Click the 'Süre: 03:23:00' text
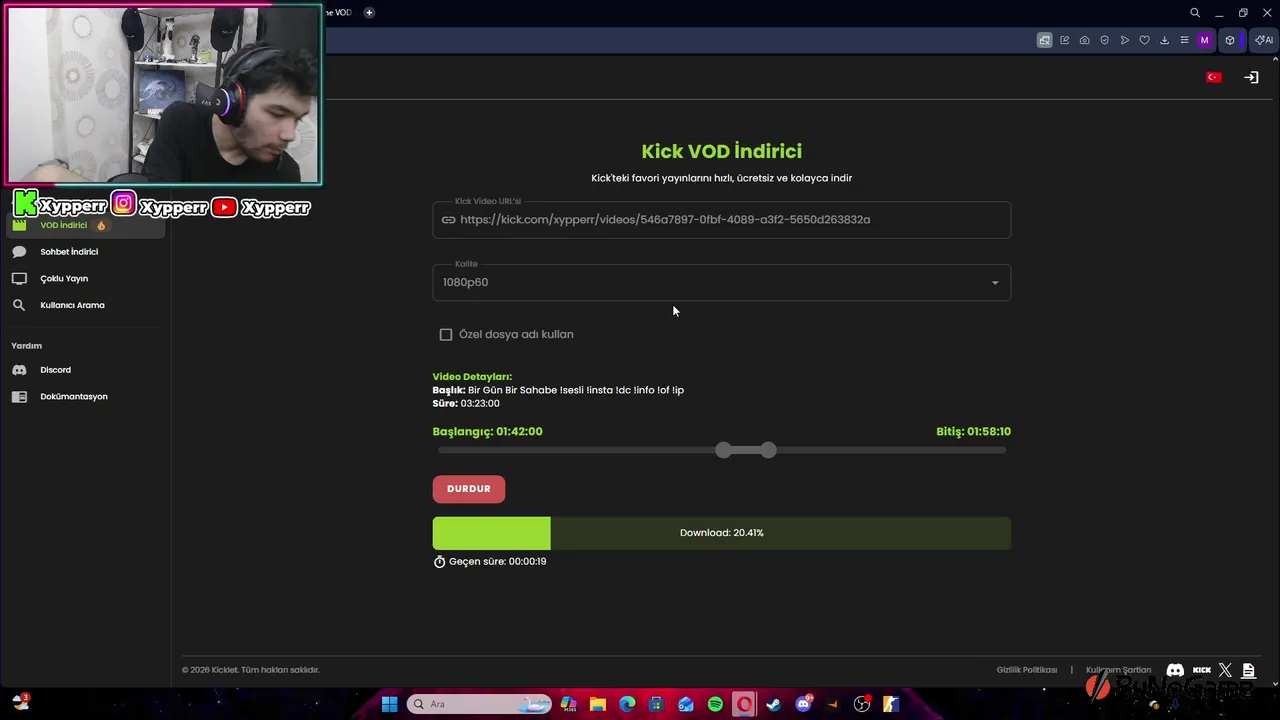The height and width of the screenshot is (720, 1280). pos(466,403)
